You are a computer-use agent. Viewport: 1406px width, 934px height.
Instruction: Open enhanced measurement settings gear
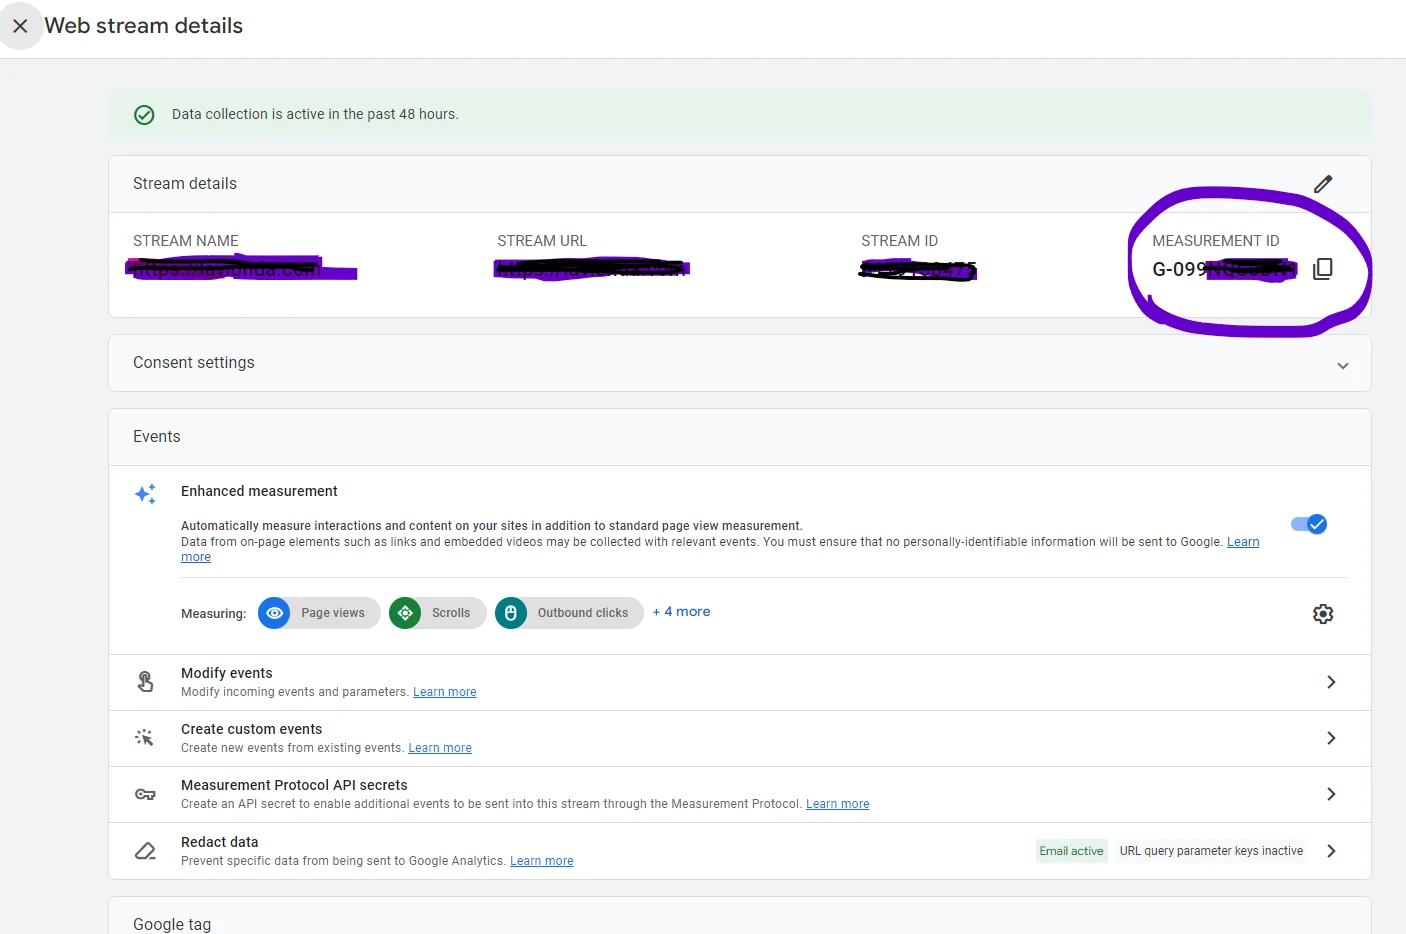tap(1323, 614)
